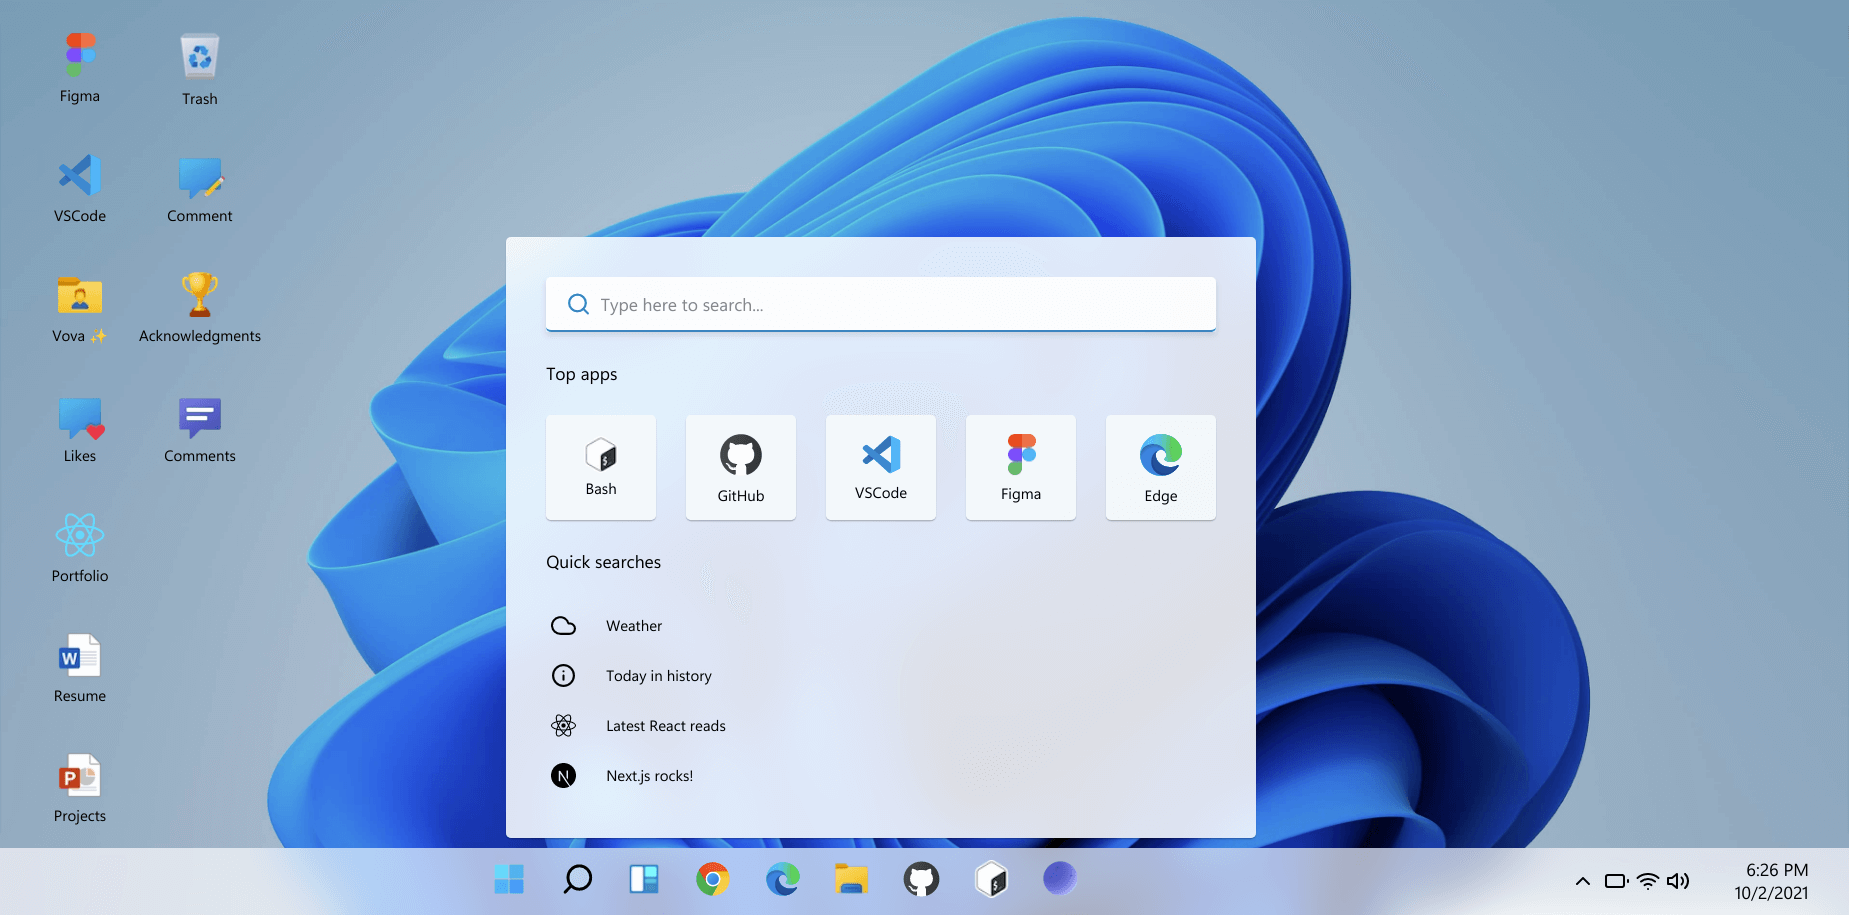Screen dimensions: 1849x915
Task: Launch Chrome from the taskbar
Action: click(713, 880)
